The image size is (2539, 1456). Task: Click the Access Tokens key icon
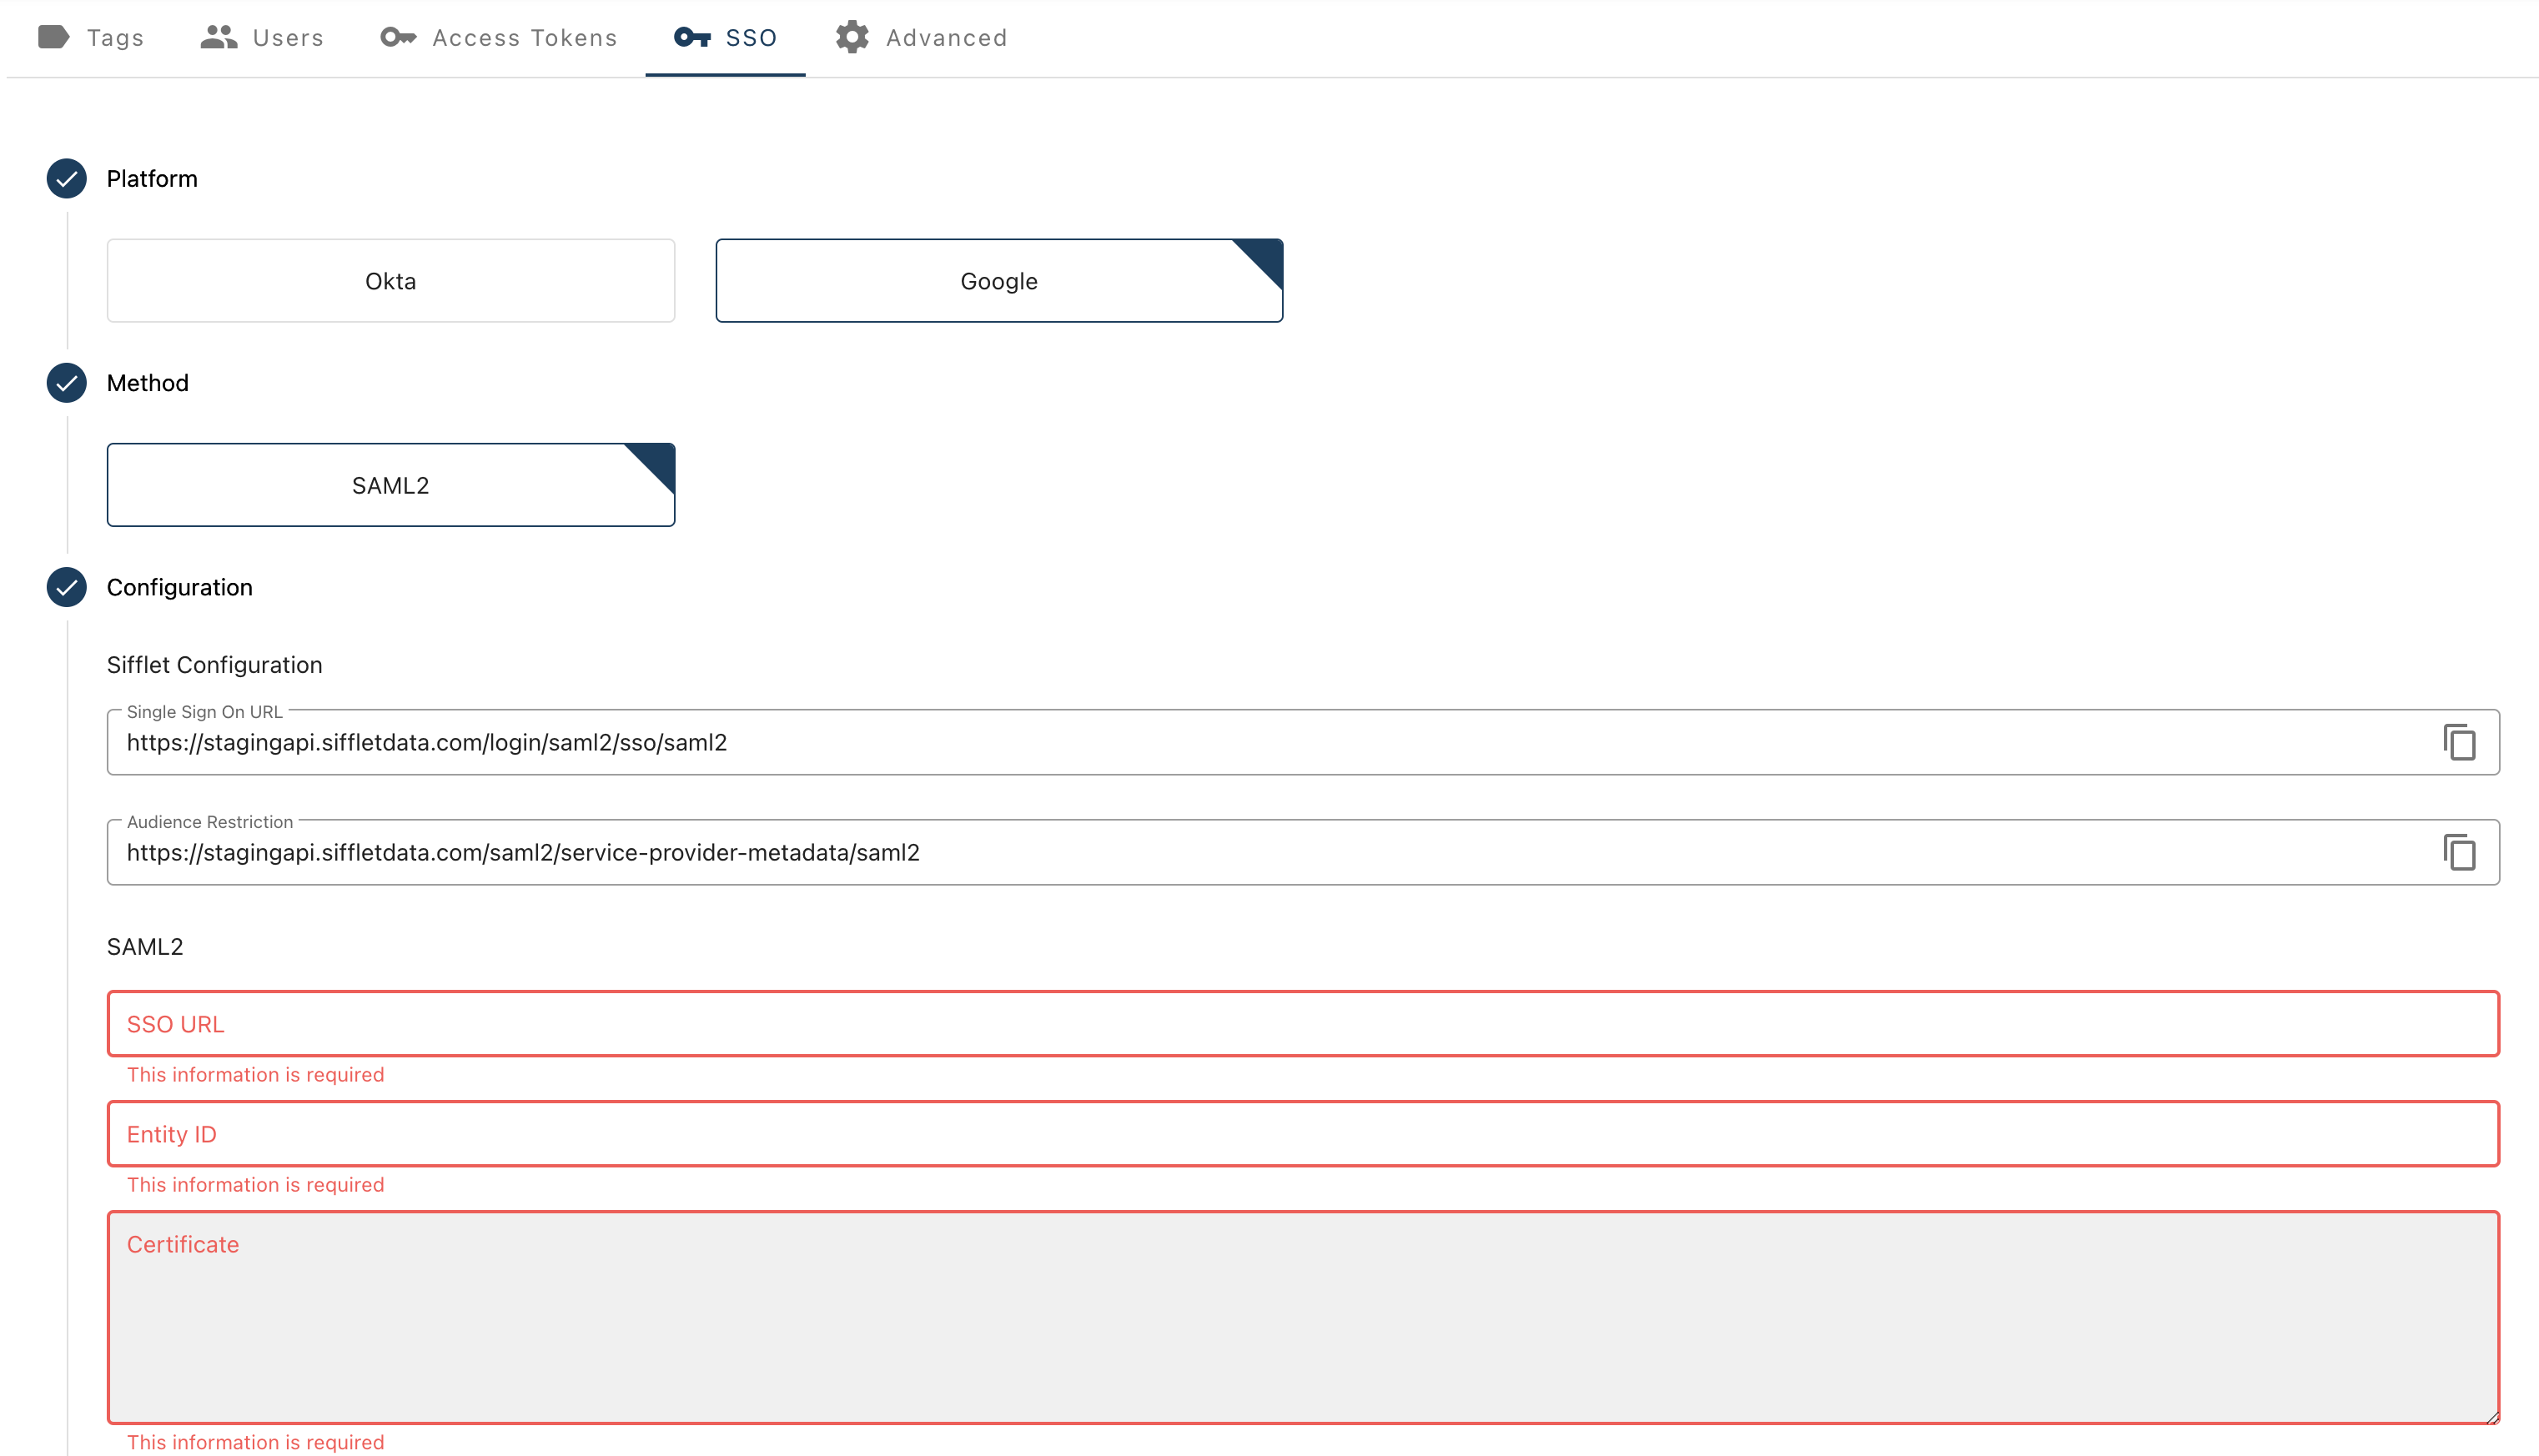pyautogui.click(x=398, y=37)
